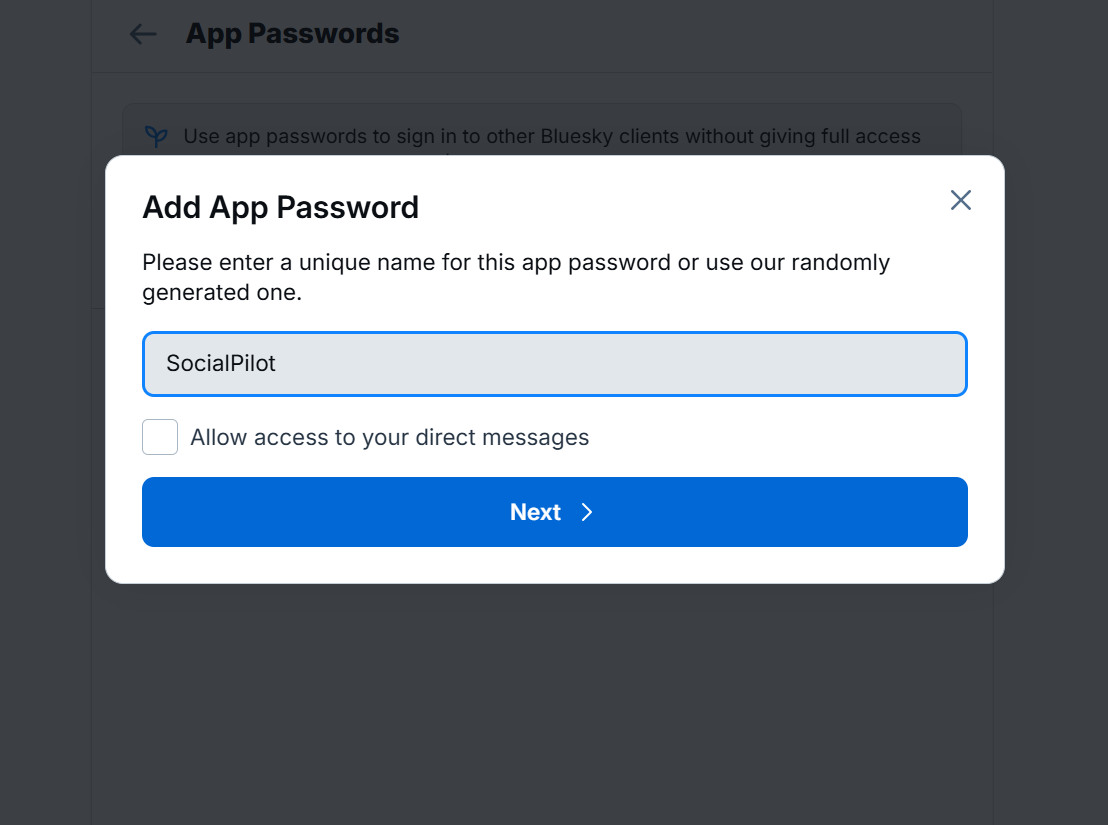1108x825 pixels.
Task: Enable the direct messages access checkbox
Action: [160, 437]
